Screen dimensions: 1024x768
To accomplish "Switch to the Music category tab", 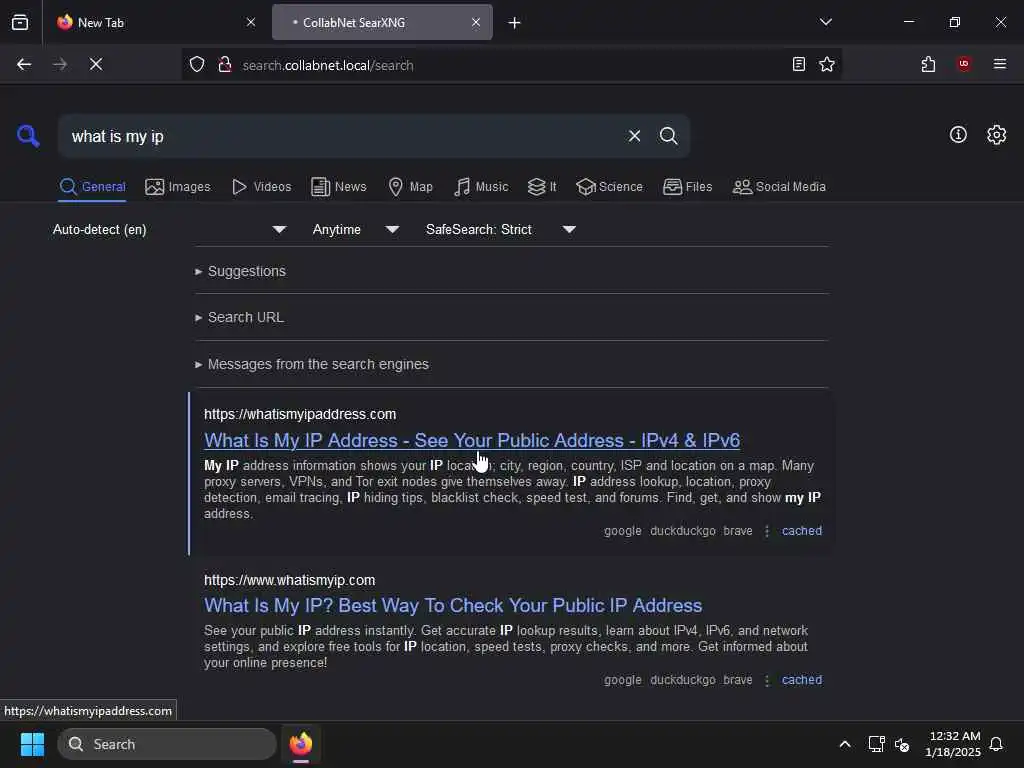I will coord(481,187).
